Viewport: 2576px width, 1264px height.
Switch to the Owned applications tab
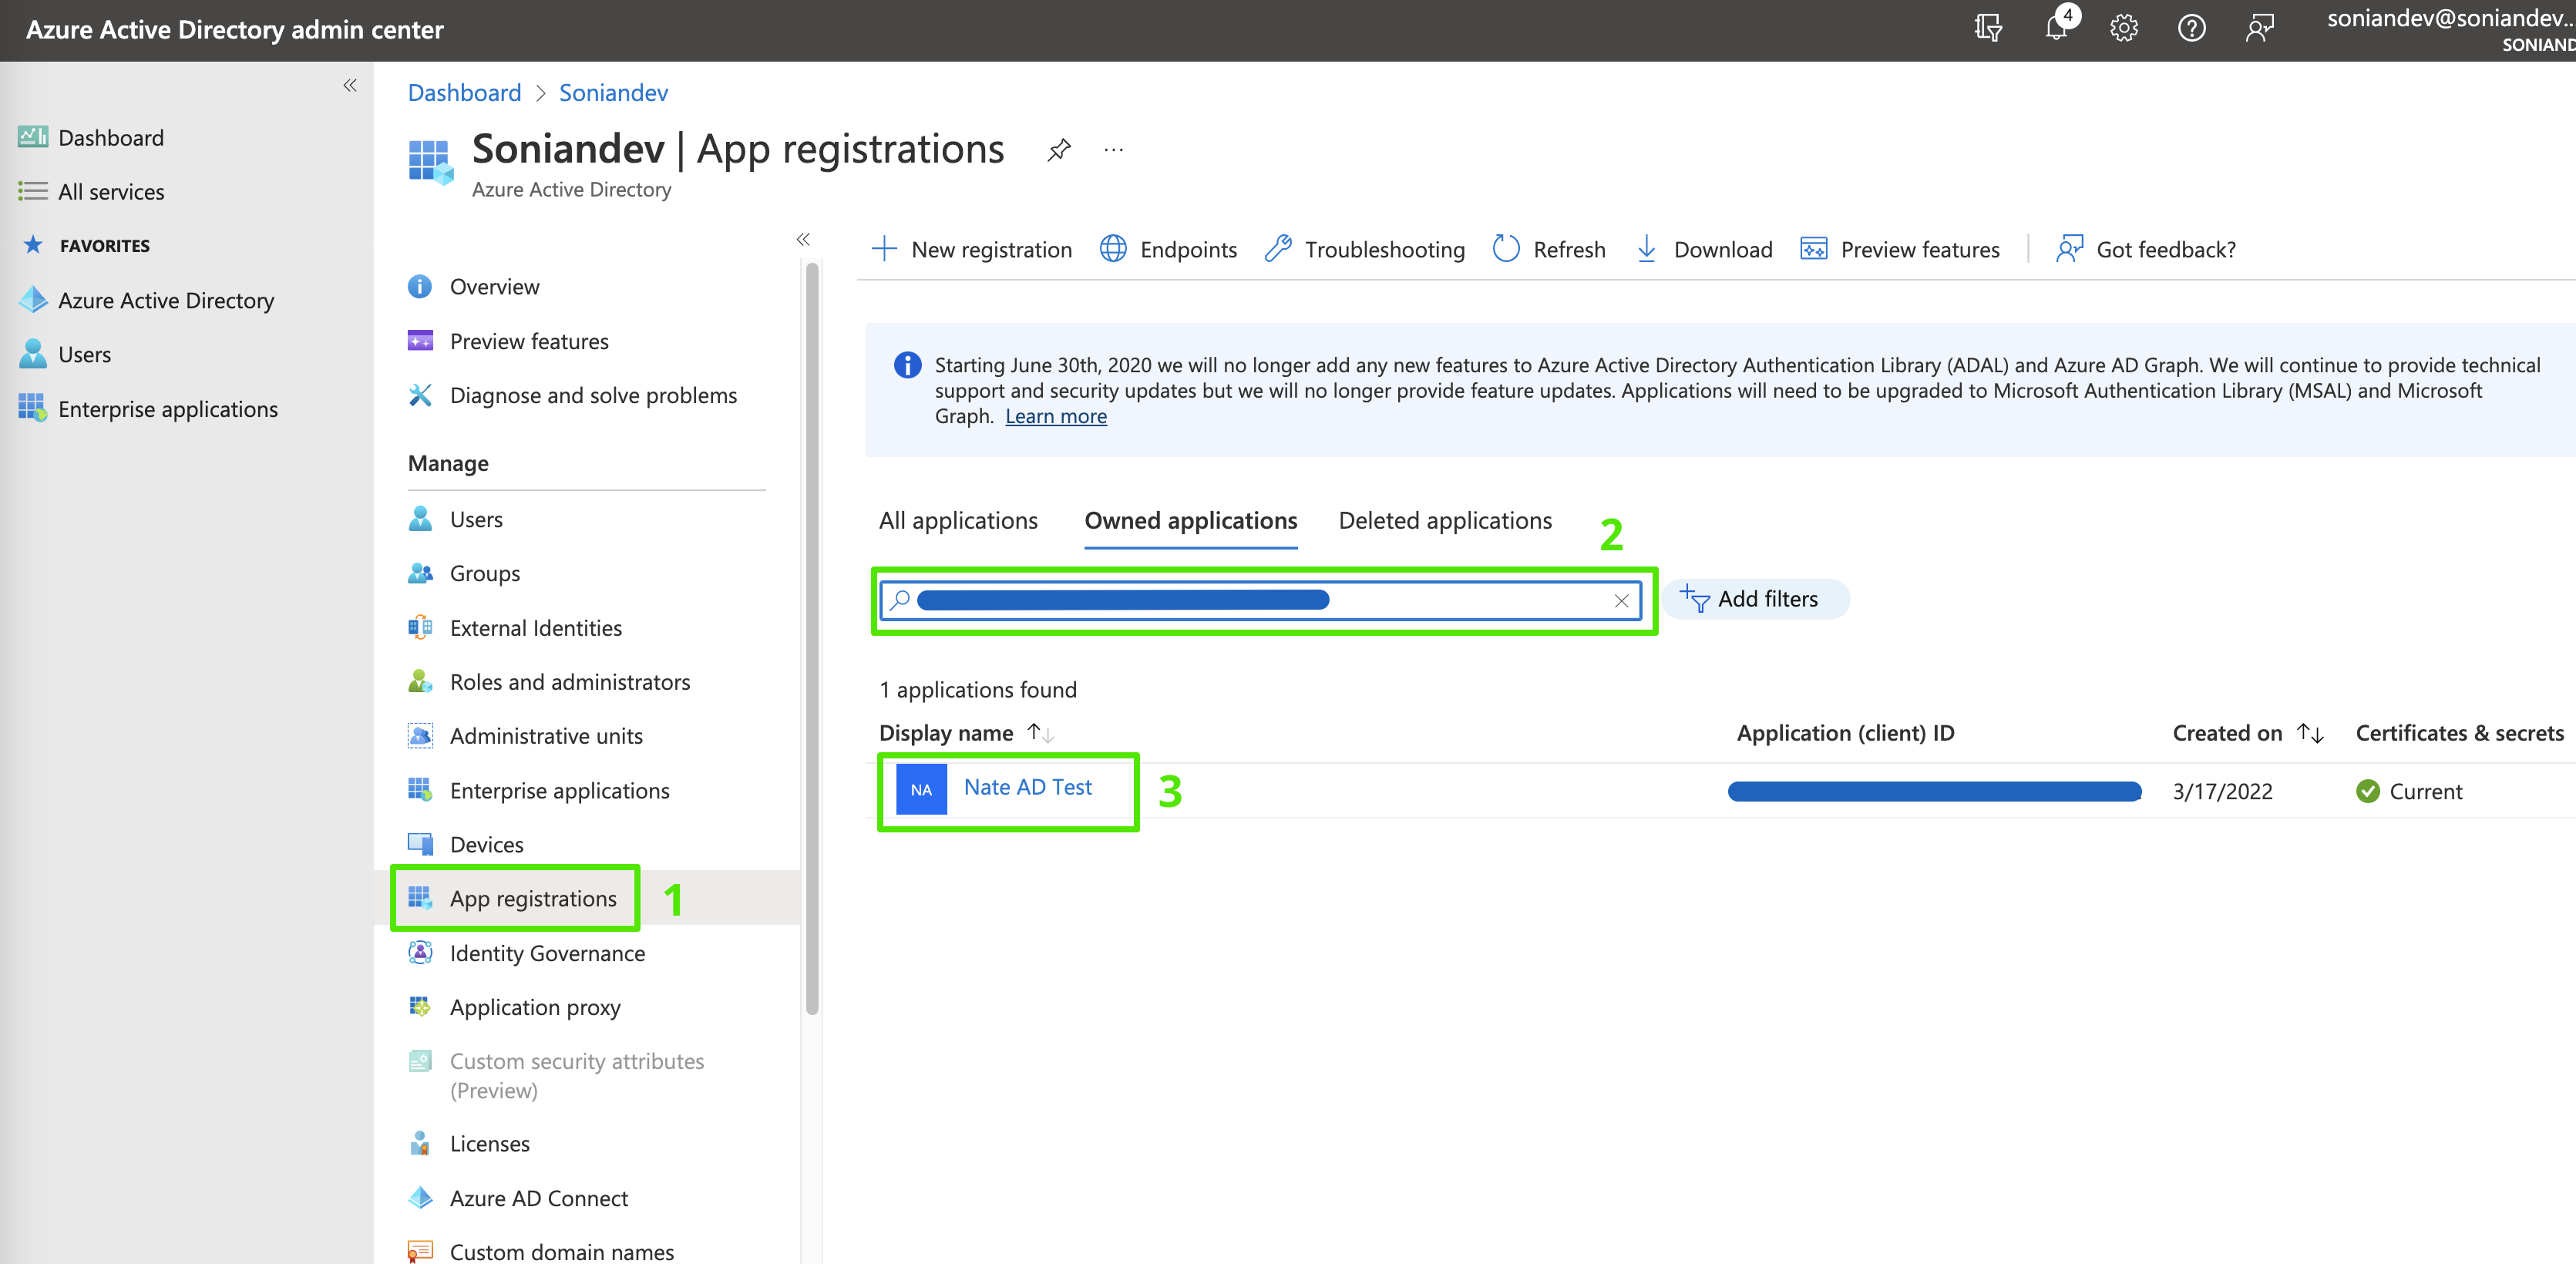[1190, 521]
